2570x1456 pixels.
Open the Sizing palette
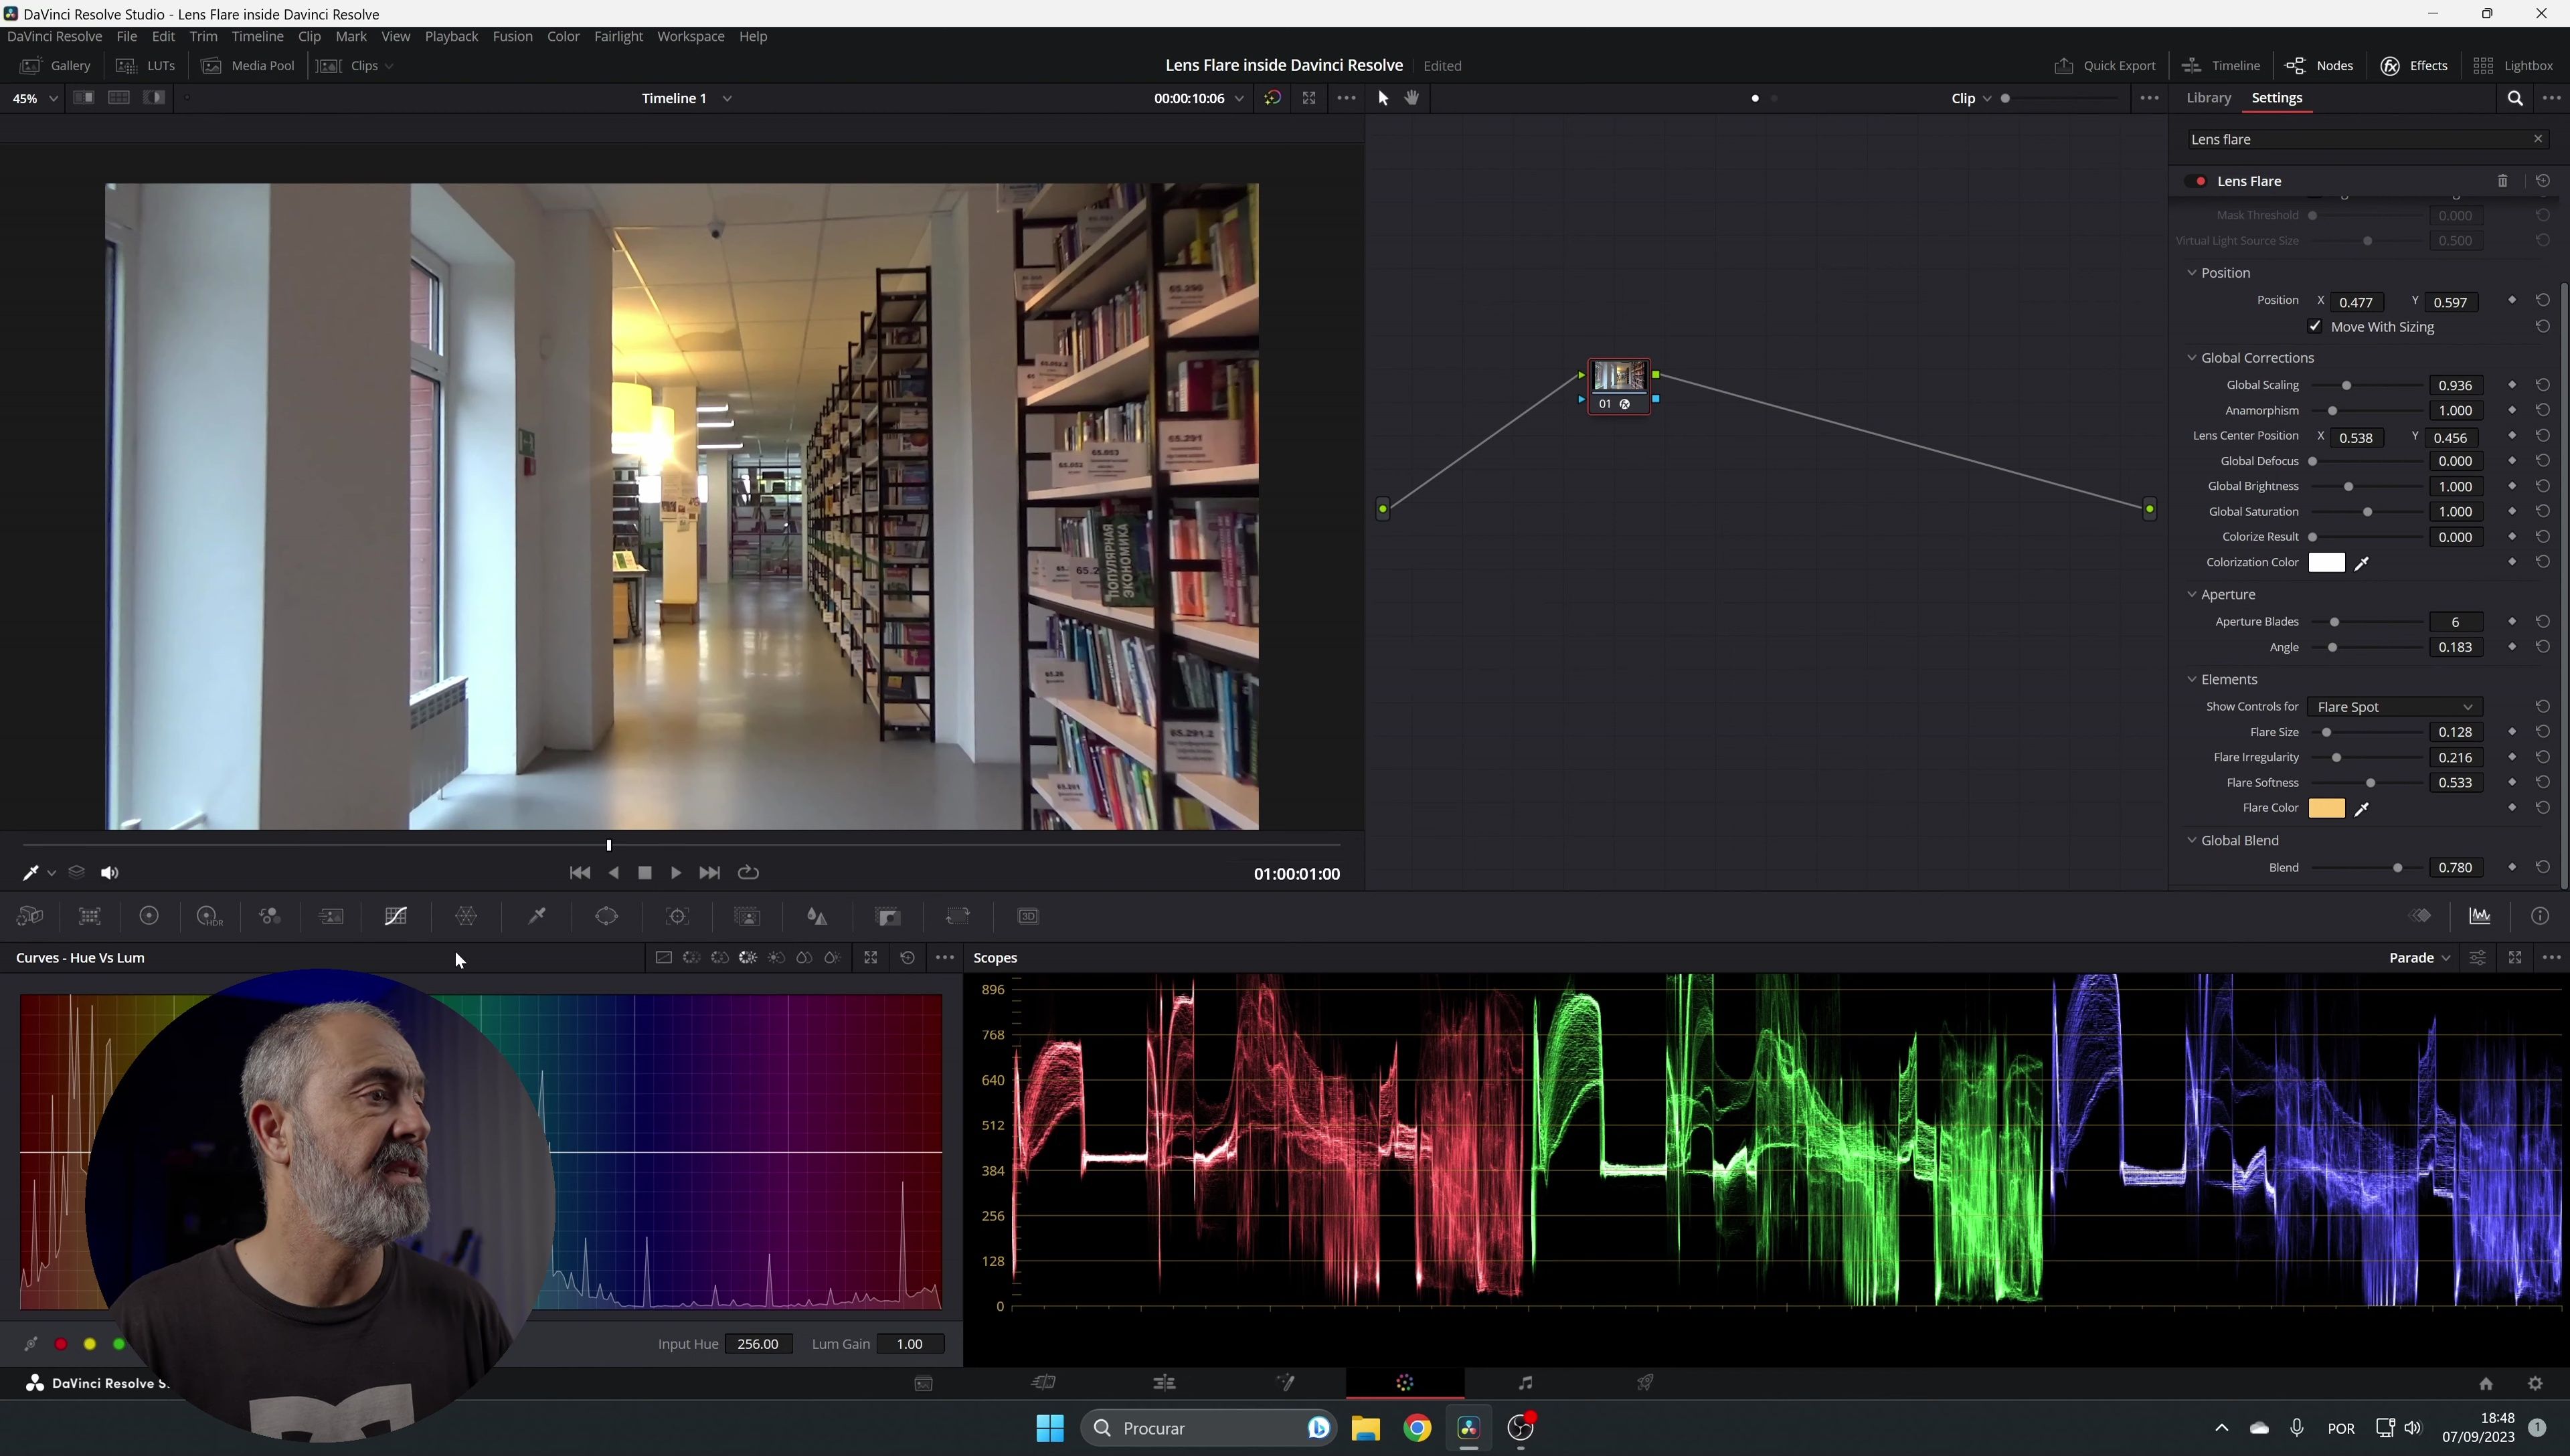(x=958, y=916)
